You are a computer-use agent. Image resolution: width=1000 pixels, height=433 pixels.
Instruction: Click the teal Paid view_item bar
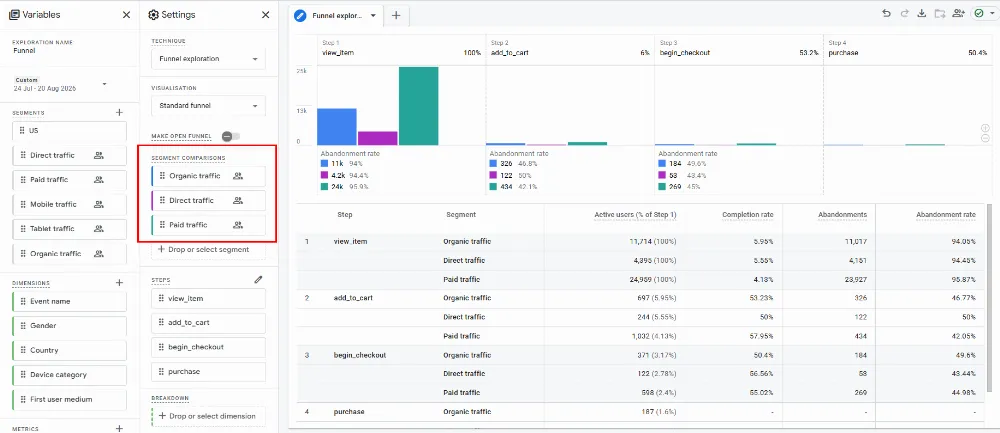(418, 106)
